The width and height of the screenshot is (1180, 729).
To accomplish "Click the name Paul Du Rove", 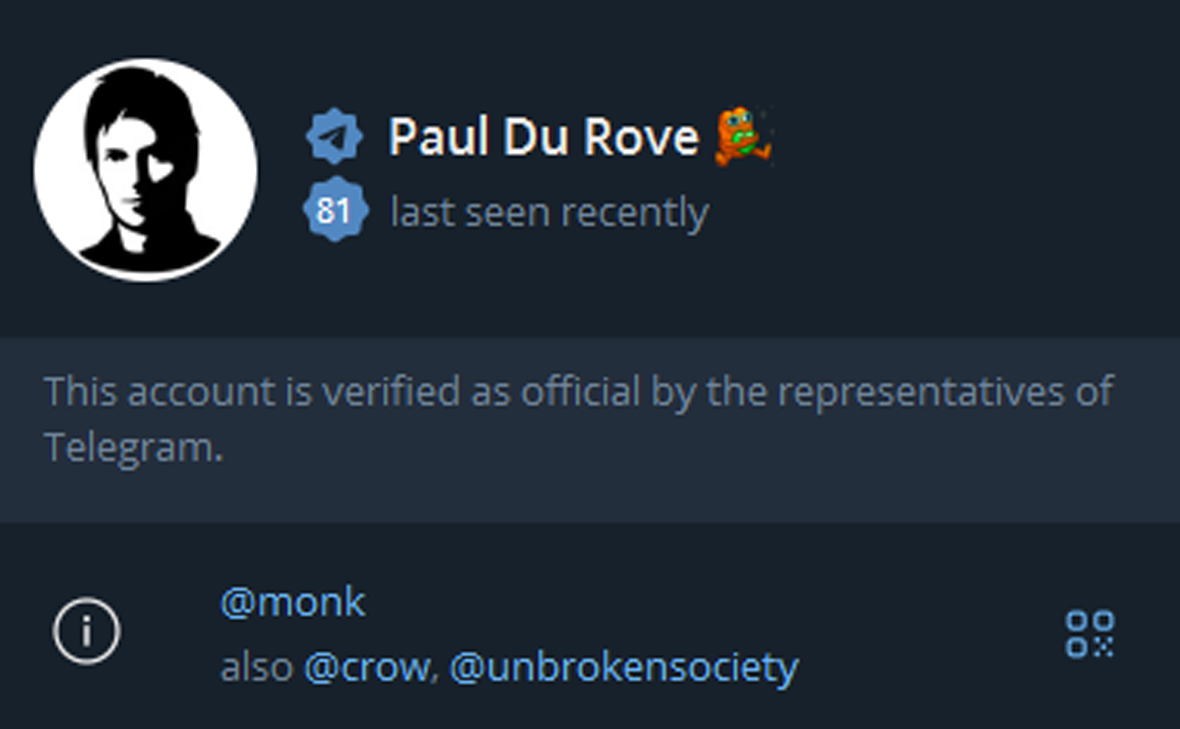I will point(543,137).
